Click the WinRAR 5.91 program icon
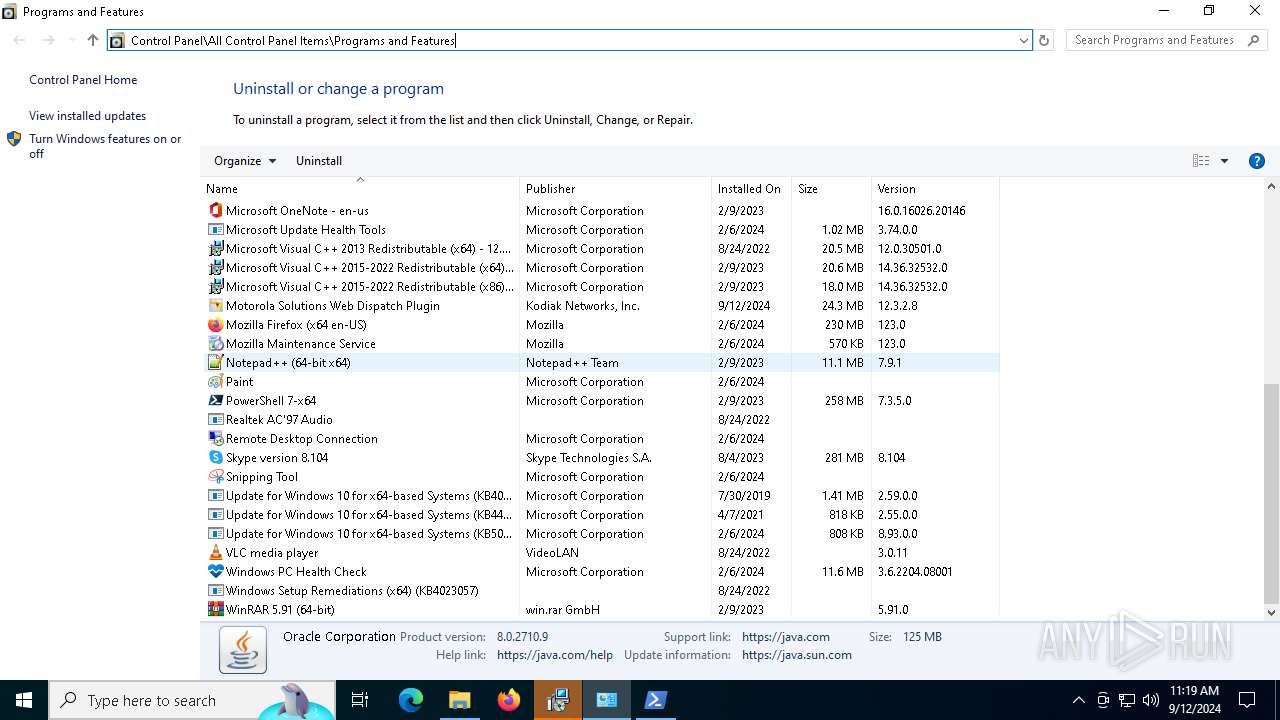1280x720 pixels. [x=215, y=610]
